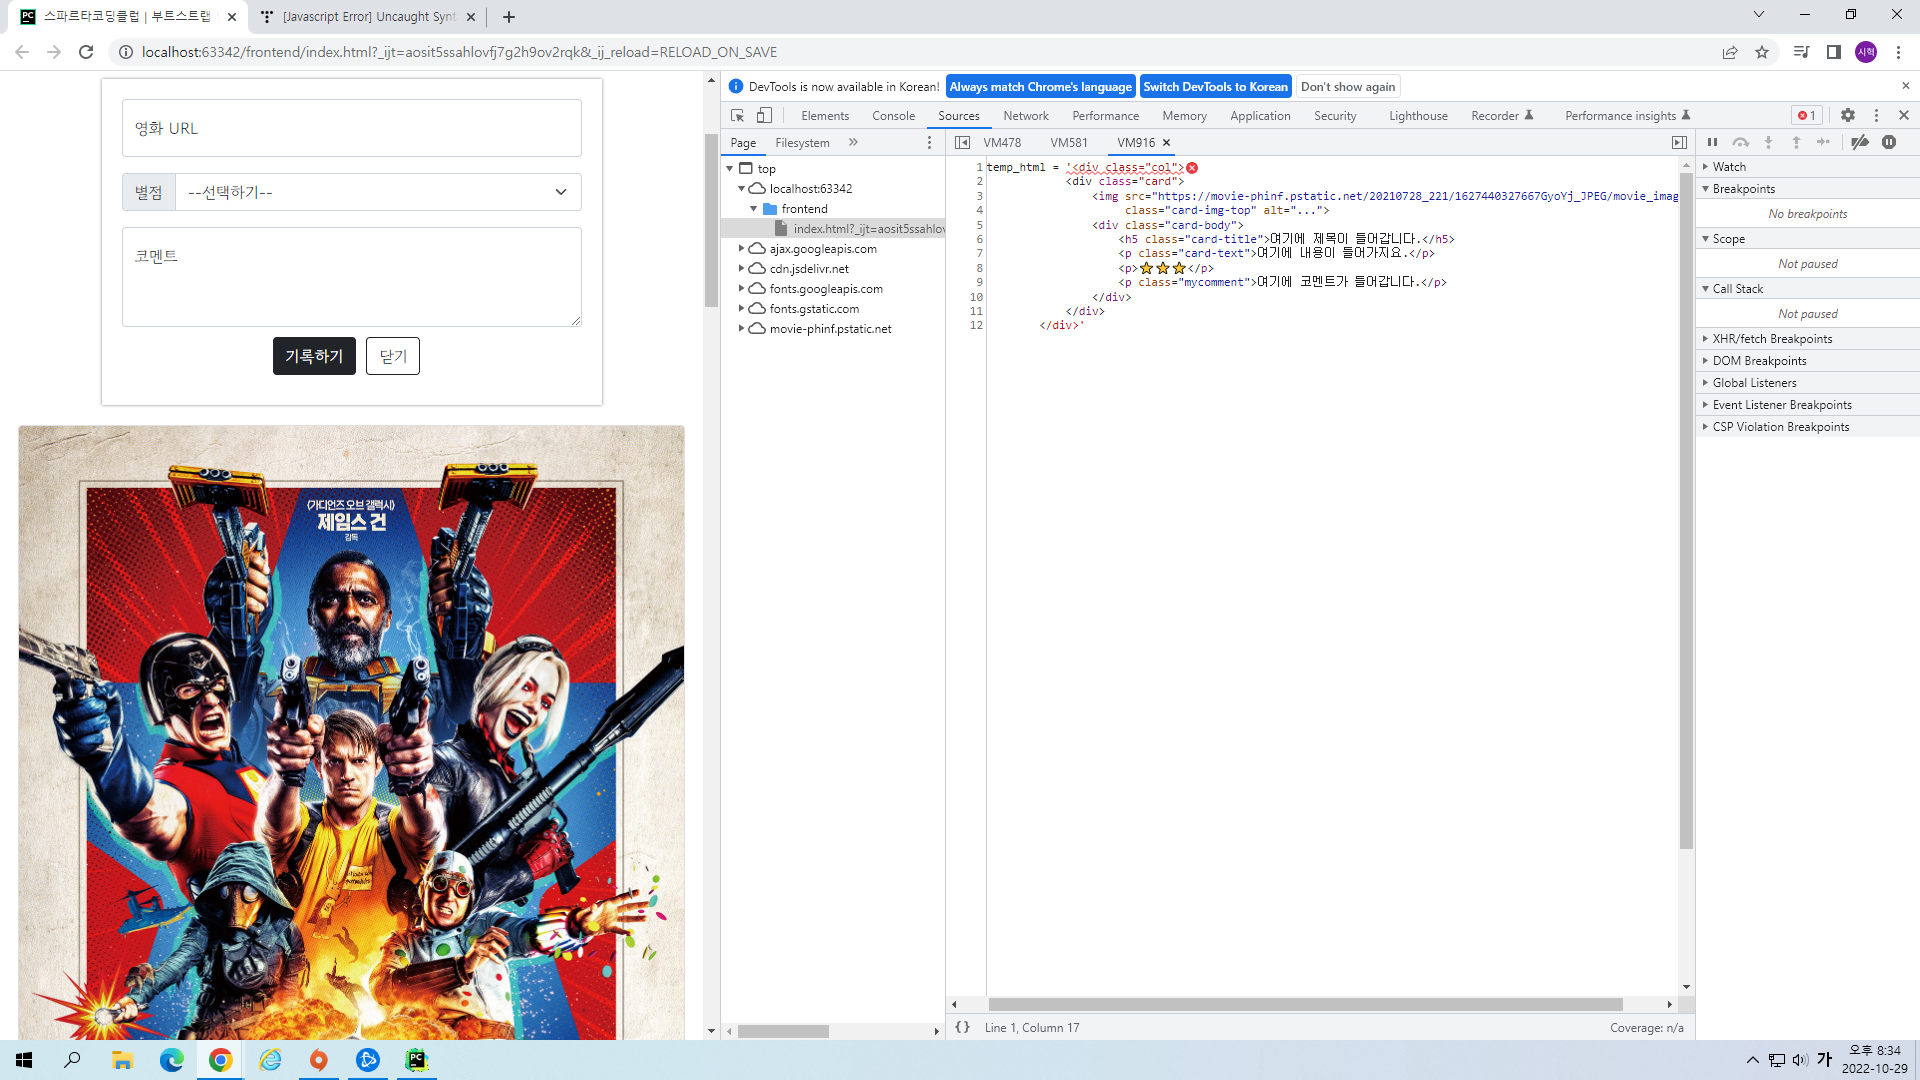This screenshot has height=1080, width=1920.
Task: Hide the debugger sidebar
Action: (x=1679, y=143)
